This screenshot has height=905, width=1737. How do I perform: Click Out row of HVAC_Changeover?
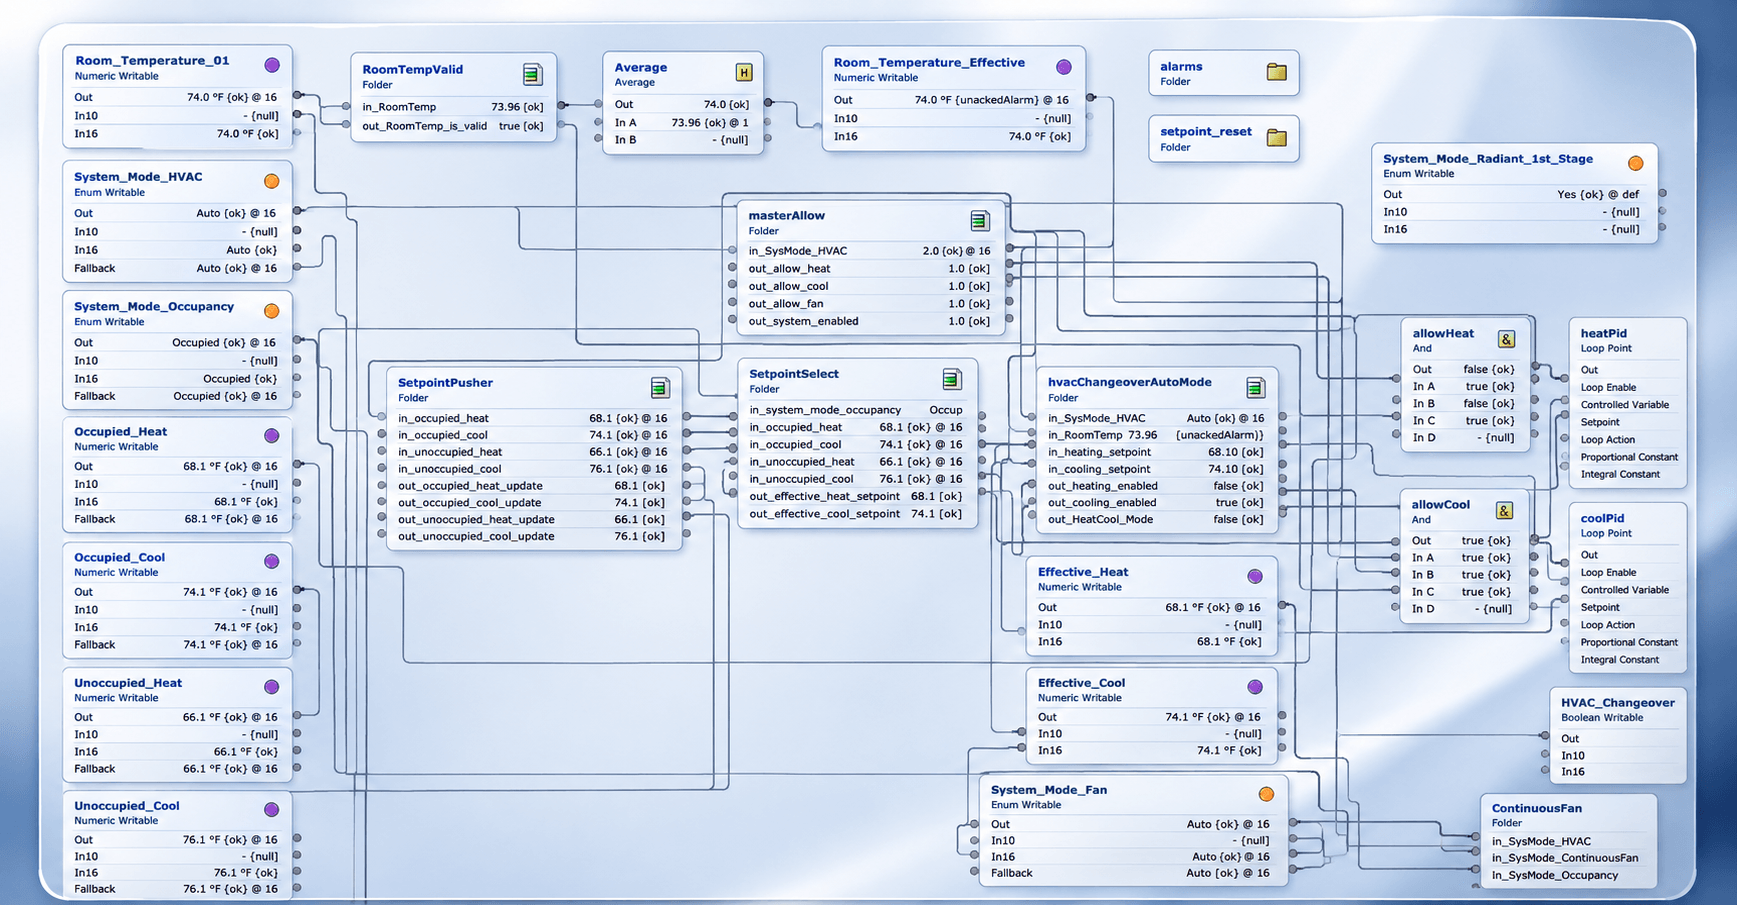pyautogui.click(x=1617, y=739)
